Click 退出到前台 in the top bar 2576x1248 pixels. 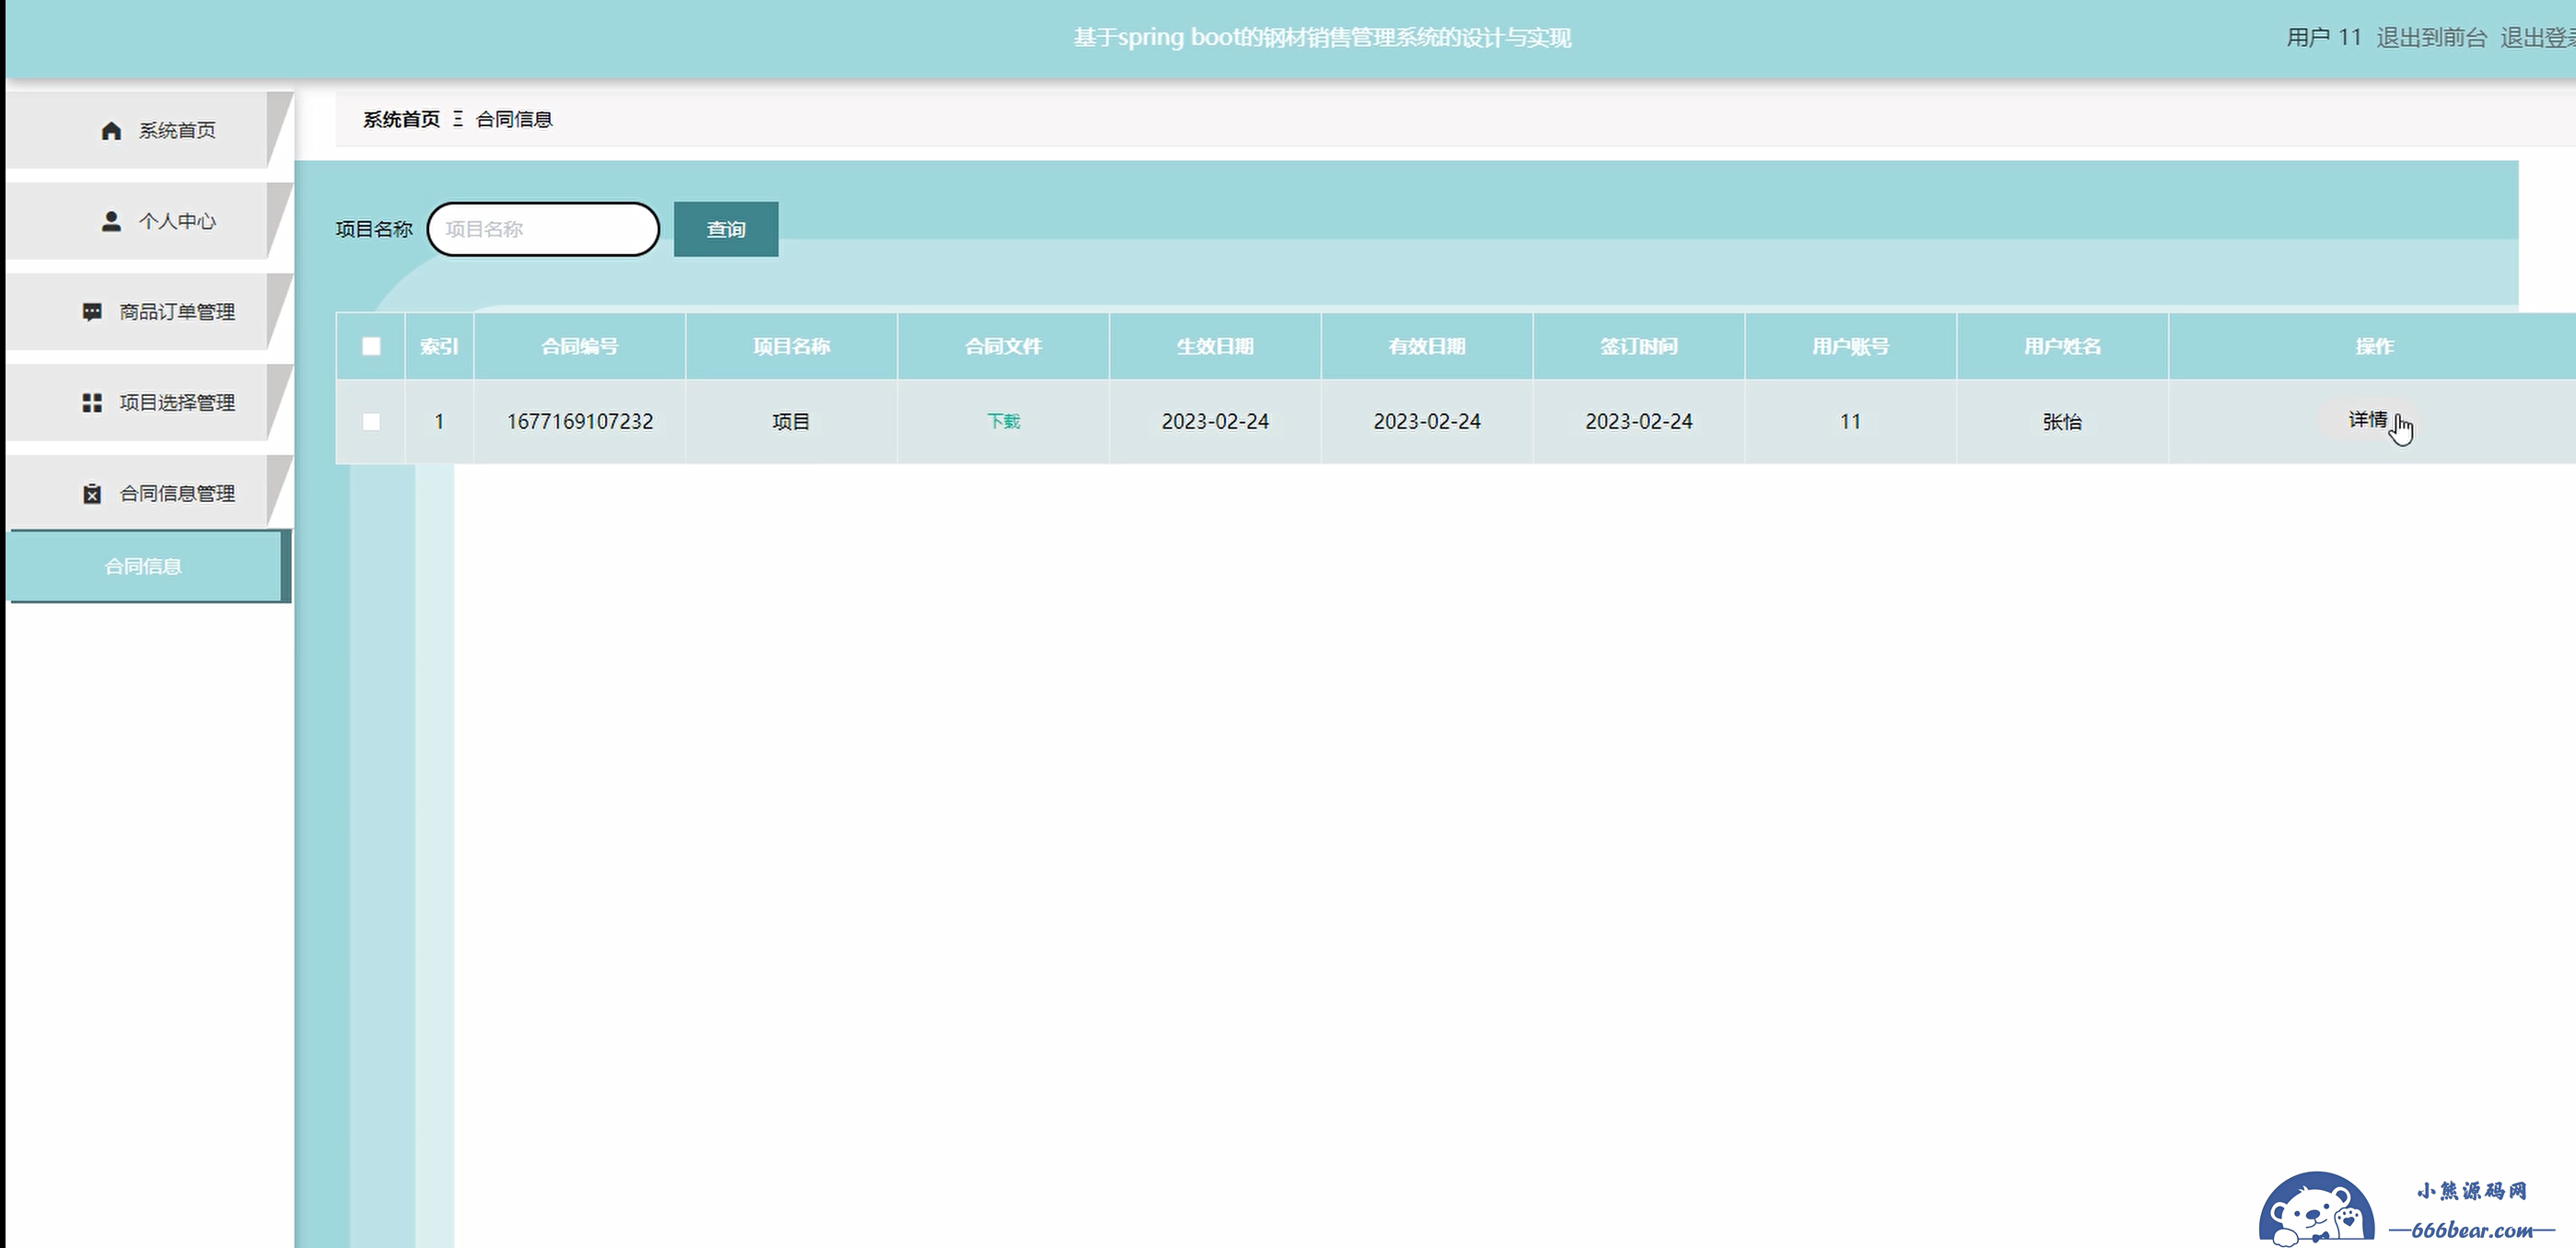click(x=2431, y=38)
